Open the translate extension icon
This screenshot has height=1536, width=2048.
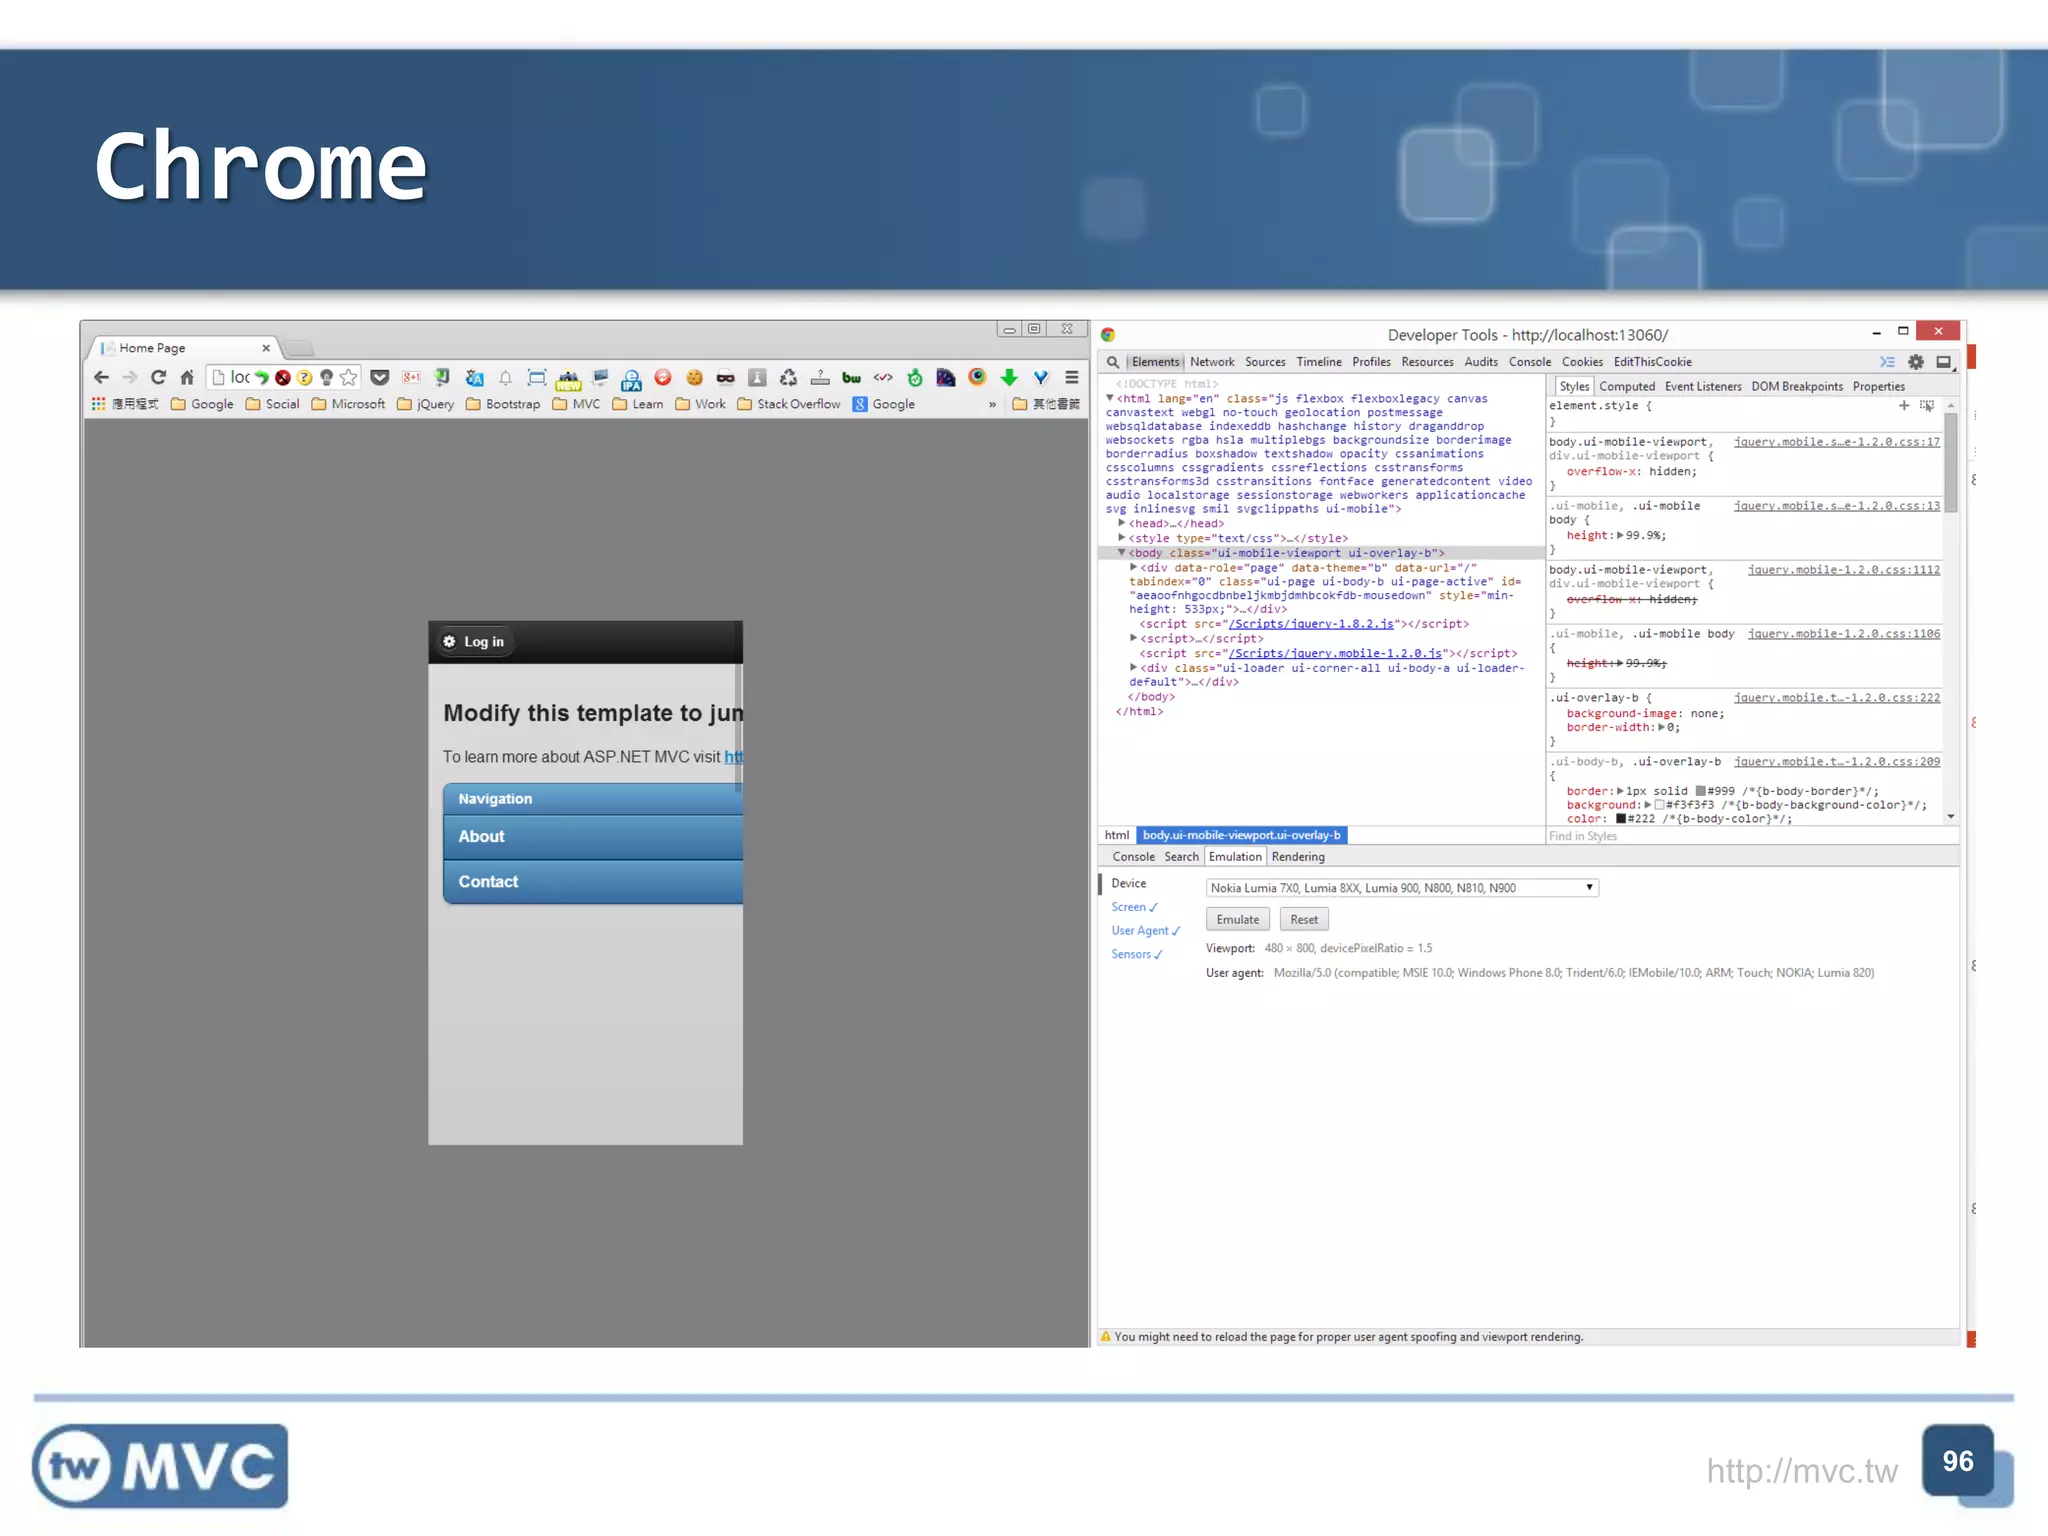(474, 377)
